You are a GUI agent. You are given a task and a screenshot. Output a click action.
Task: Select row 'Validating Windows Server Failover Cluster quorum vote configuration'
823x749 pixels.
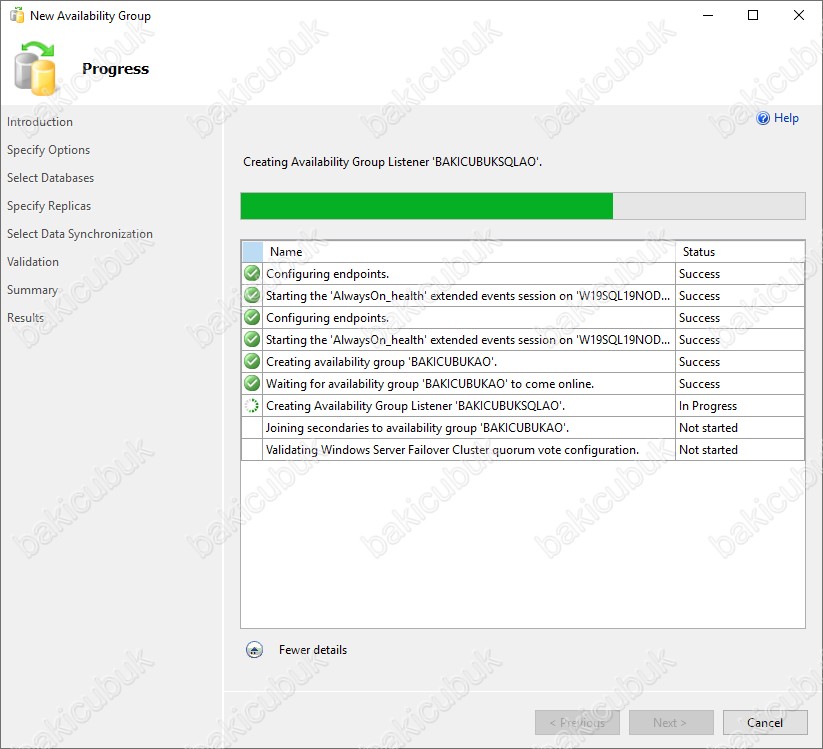pos(523,450)
